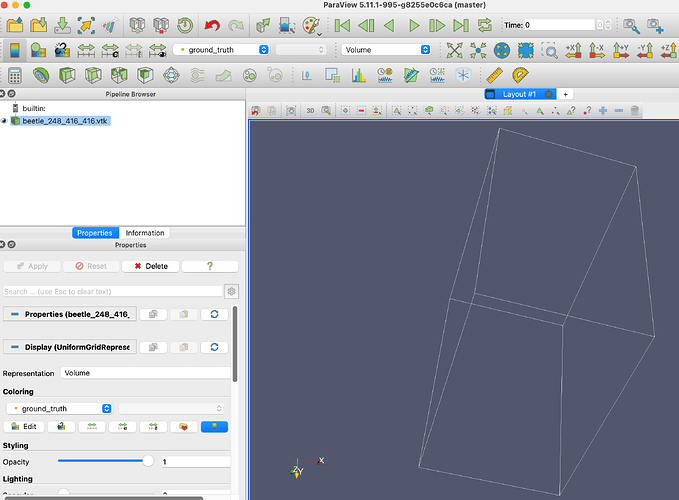Click the Open file folder icon
The width and height of the screenshot is (679, 500).
[x=14, y=25]
